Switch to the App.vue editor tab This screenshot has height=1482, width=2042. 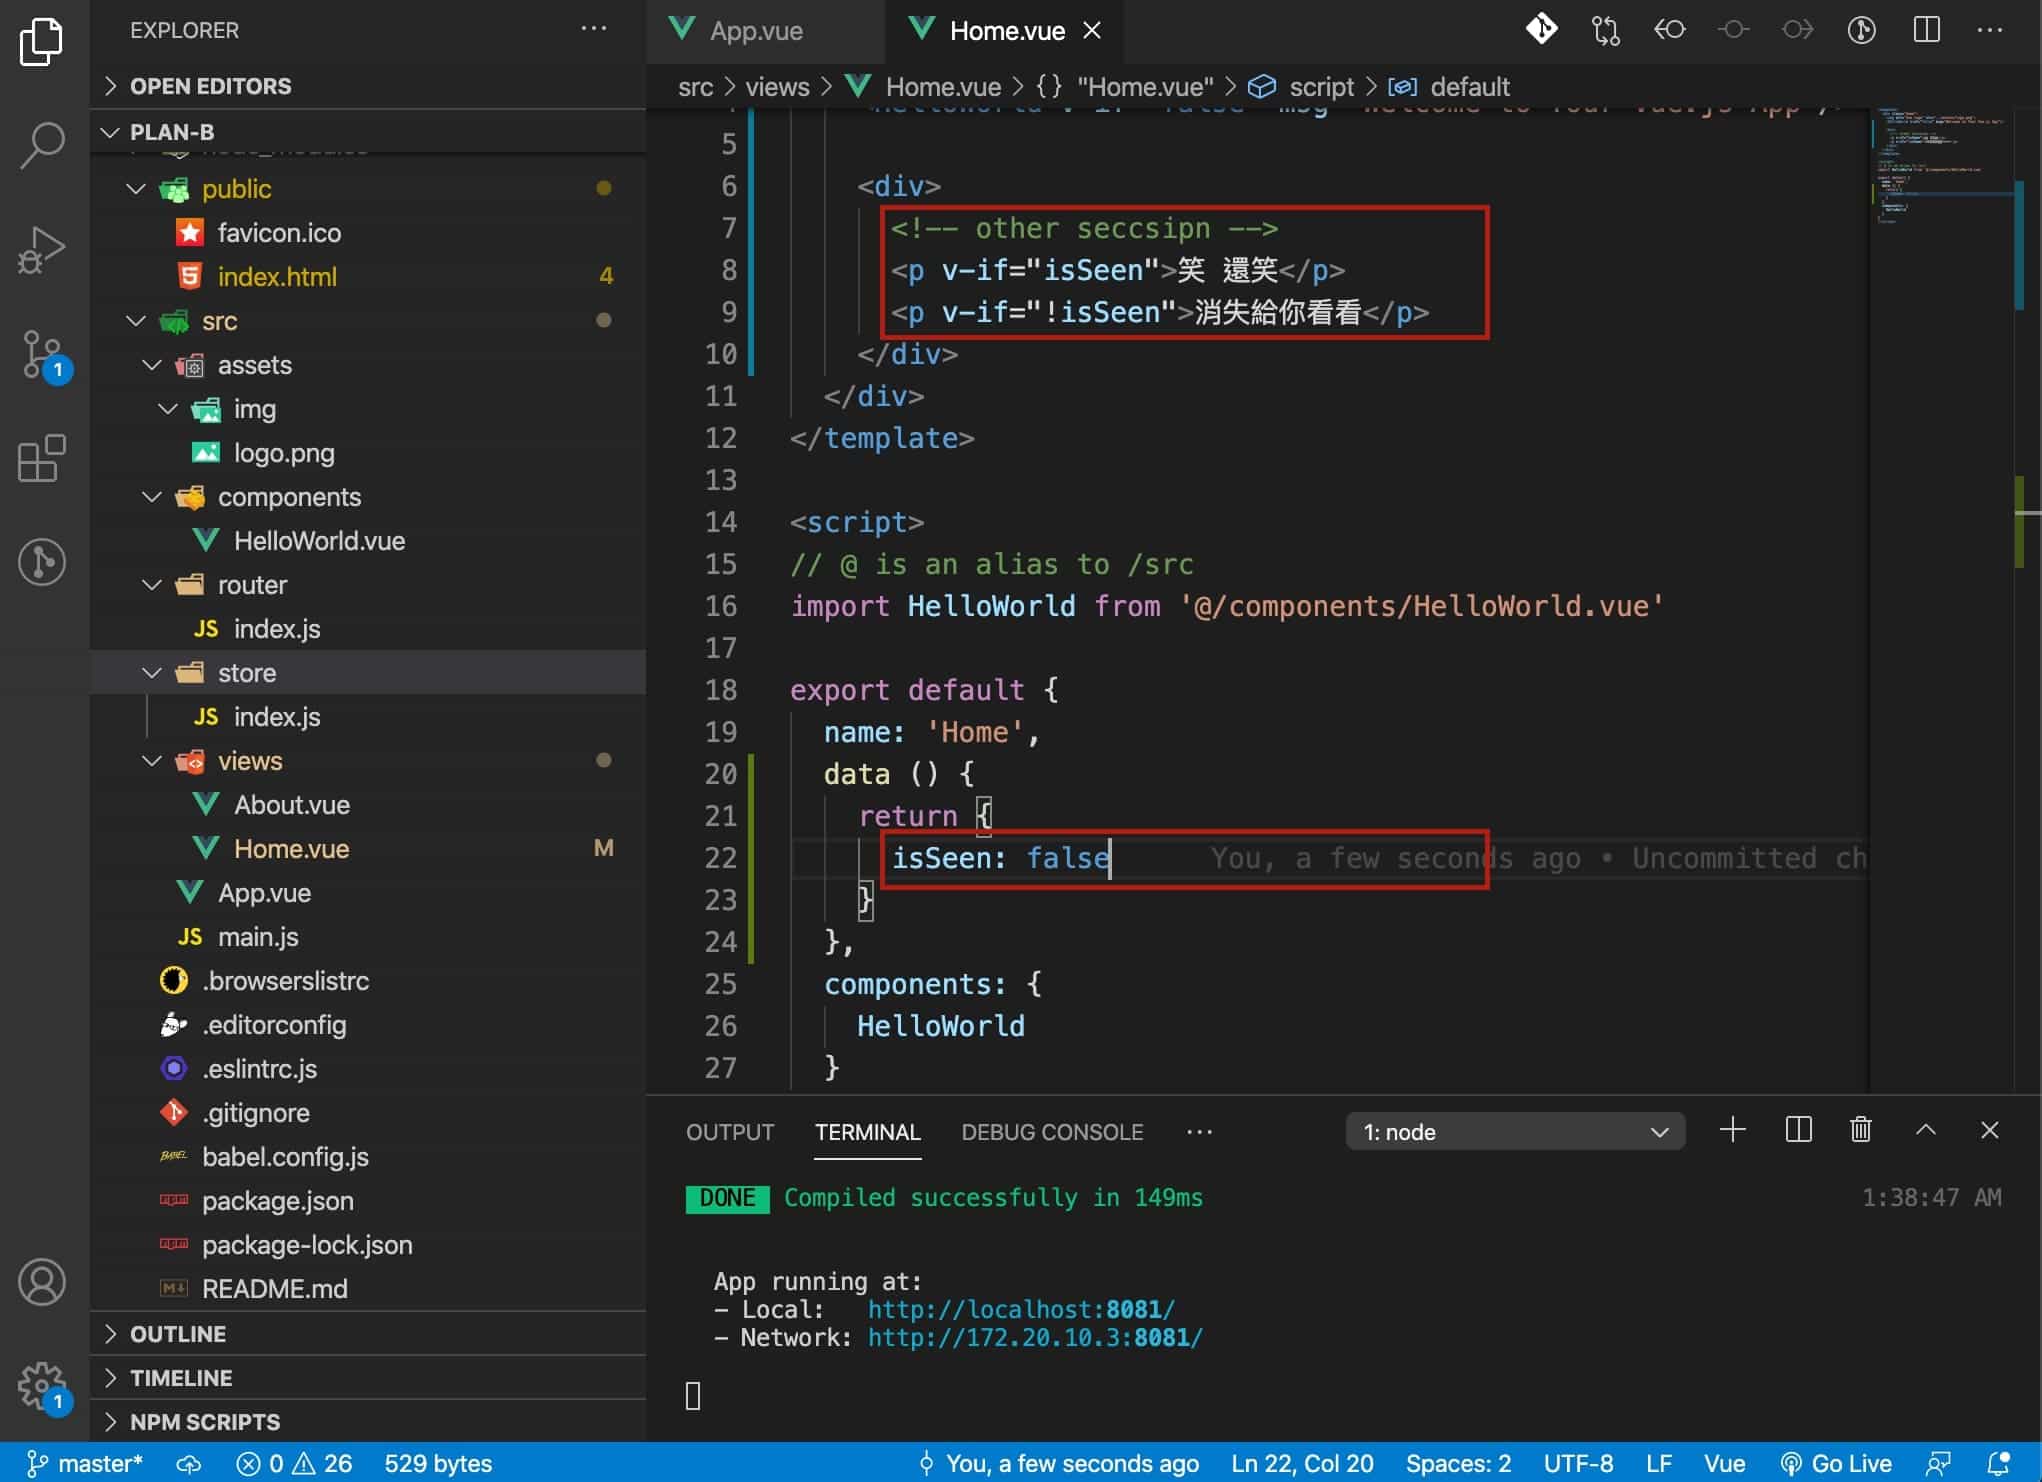(755, 31)
